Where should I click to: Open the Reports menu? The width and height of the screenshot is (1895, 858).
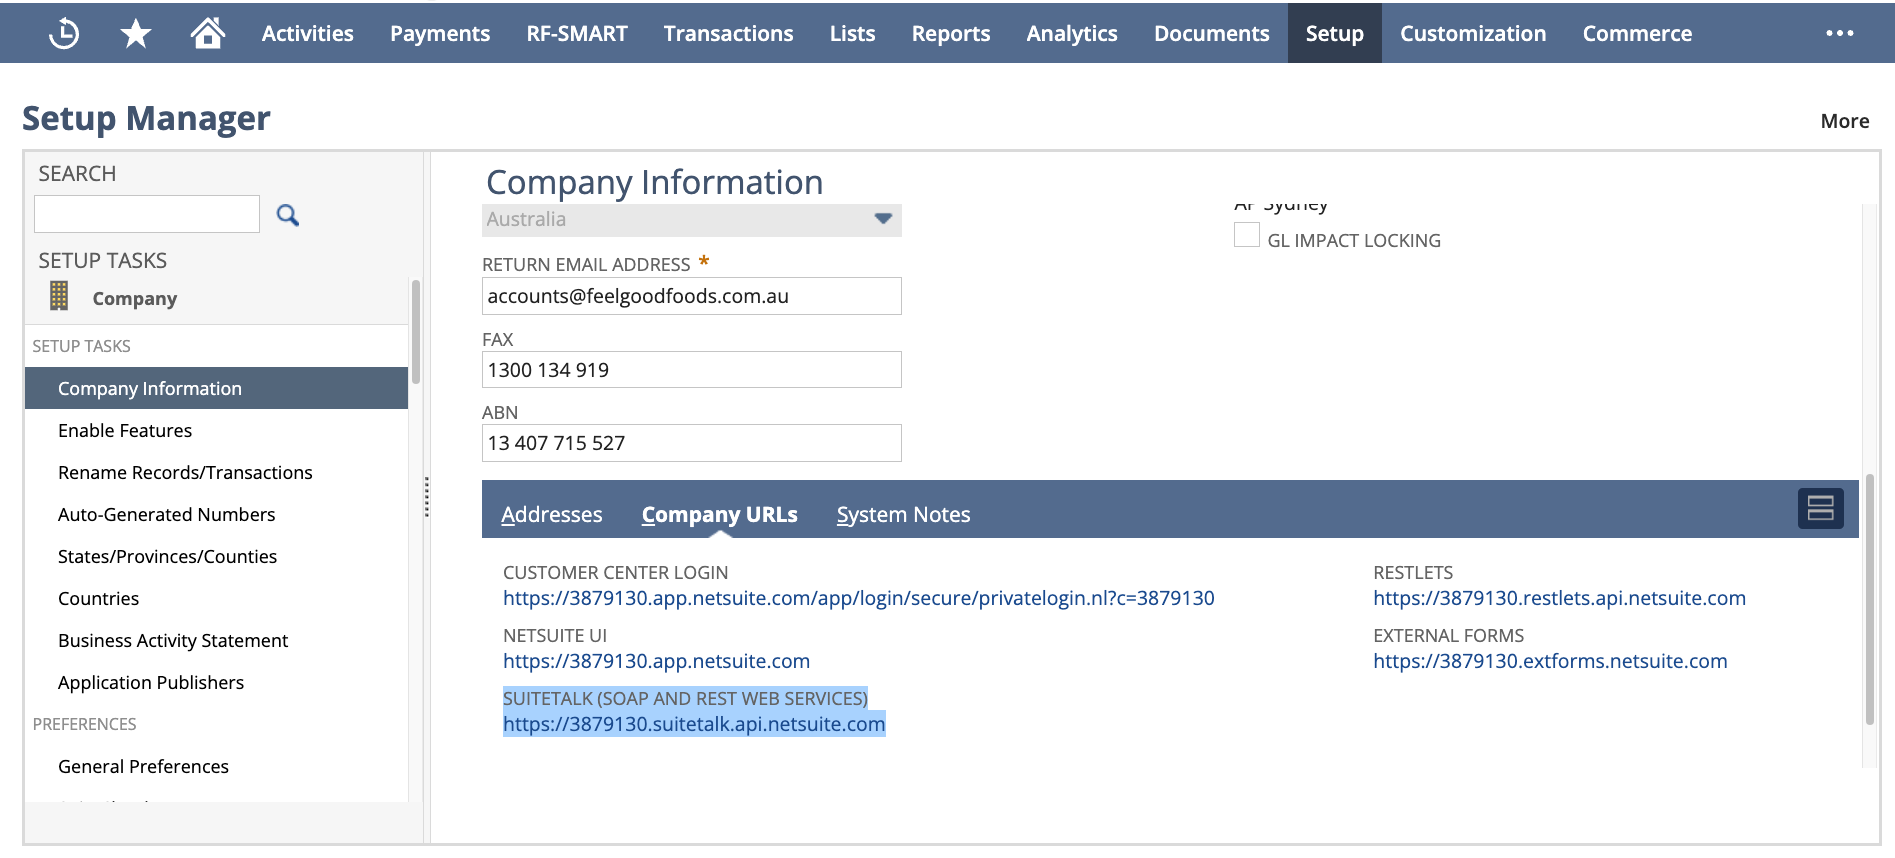pyautogui.click(x=951, y=33)
